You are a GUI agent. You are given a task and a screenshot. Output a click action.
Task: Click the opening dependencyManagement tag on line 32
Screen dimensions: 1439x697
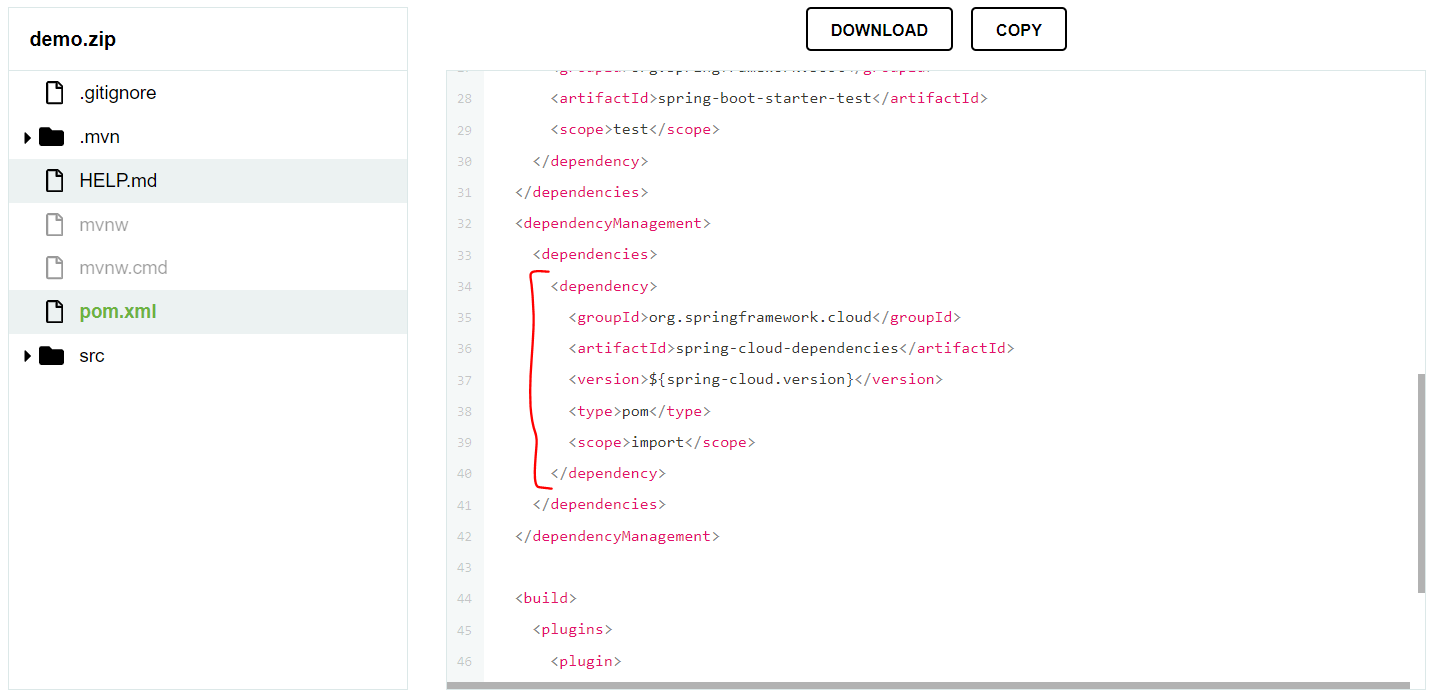point(613,223)
